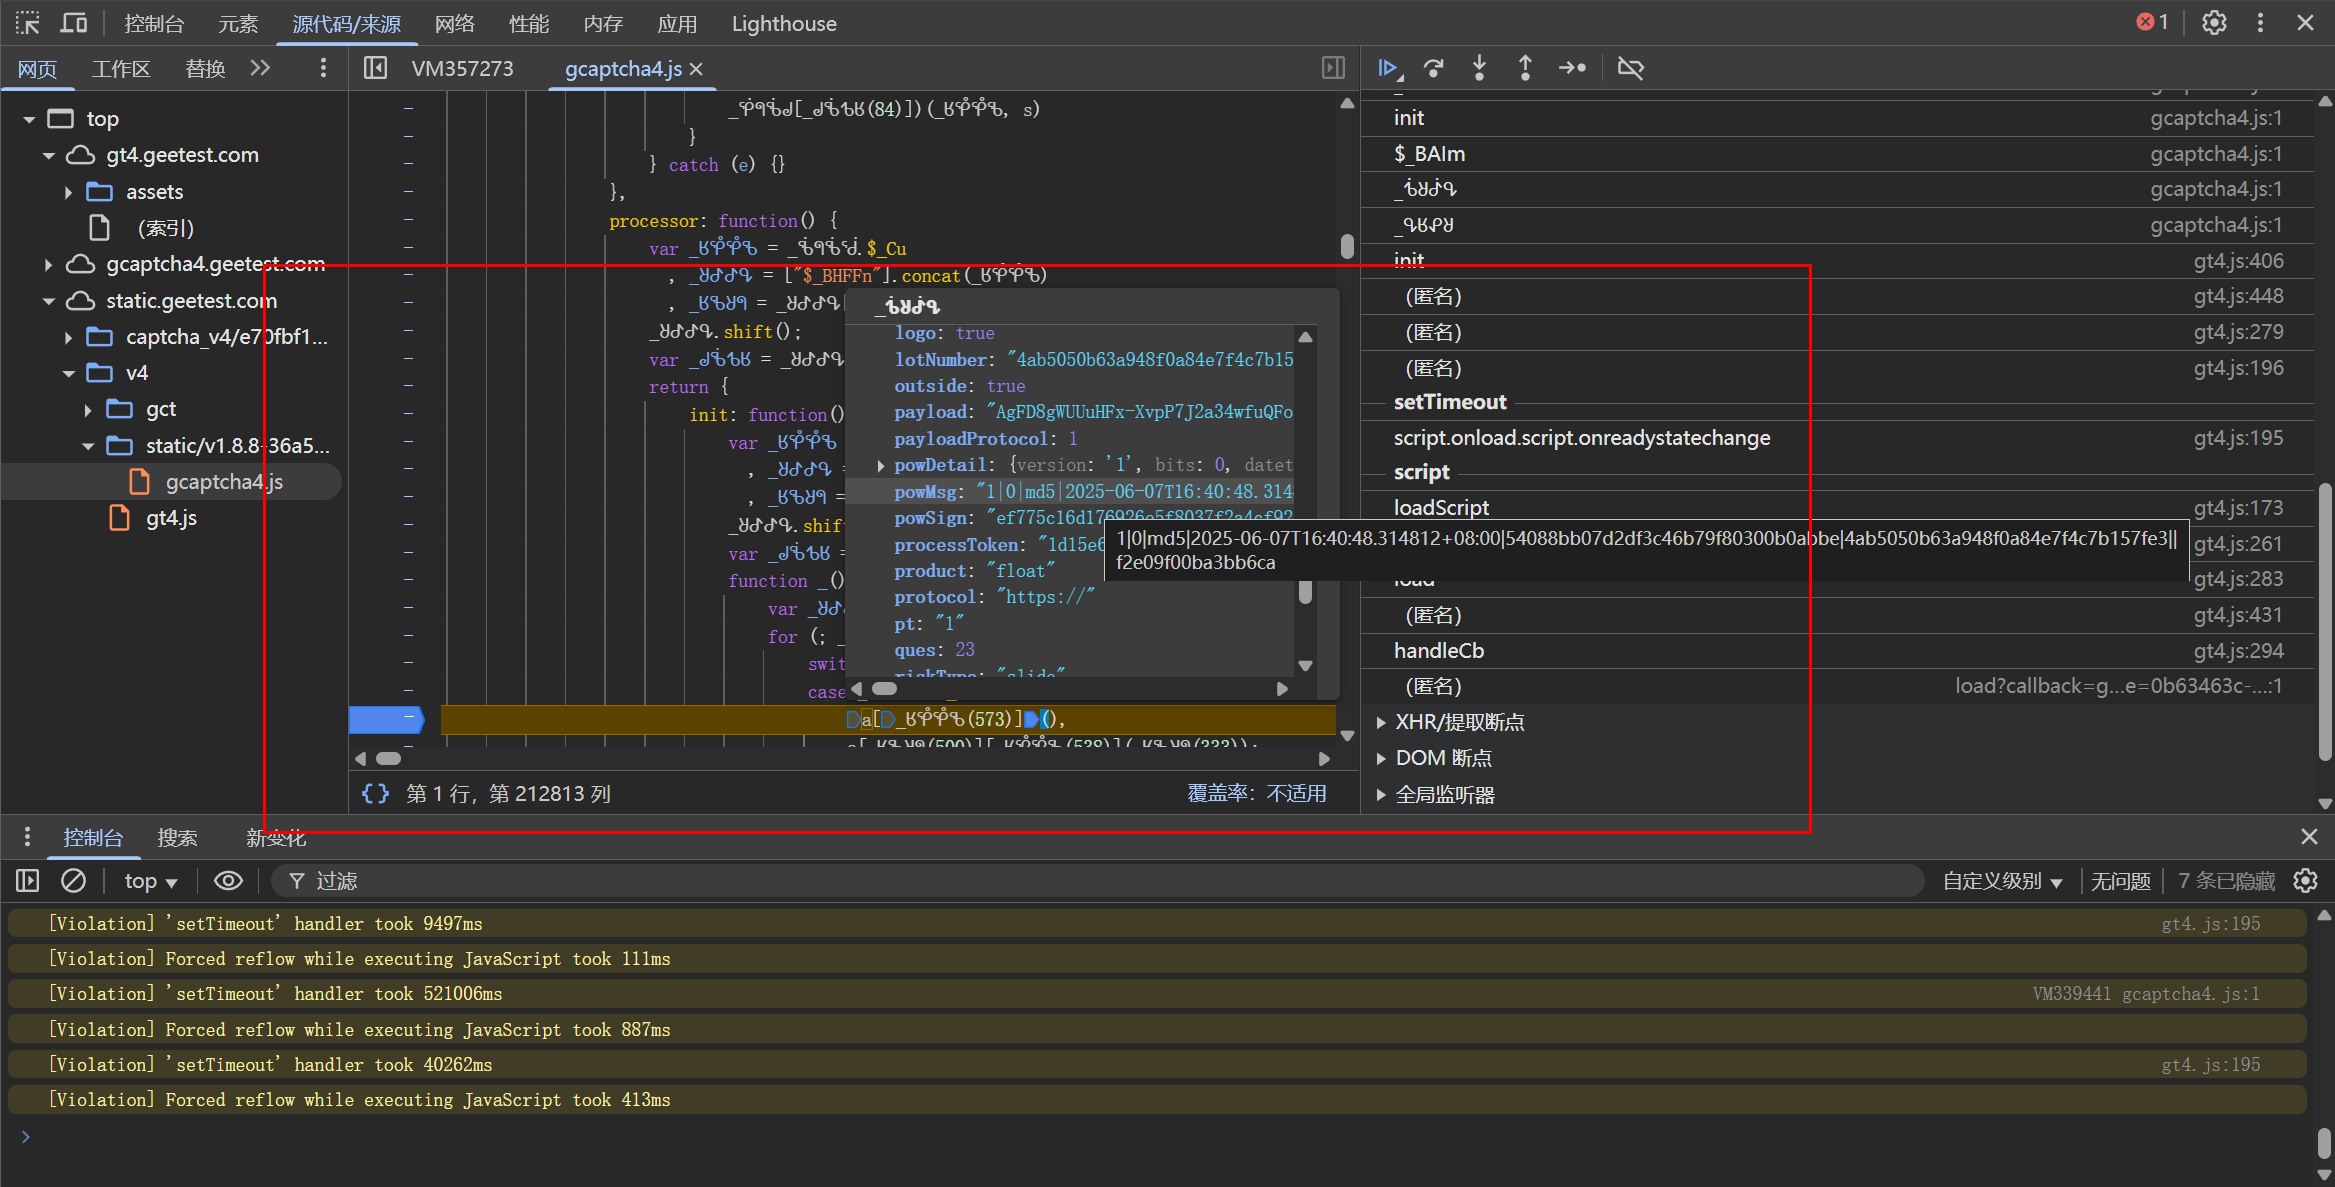Open VM339441 gcaptcha4.js:1 console link
The height and width of the screenshot is (1187, 2335).
(x=2146, y=994)
